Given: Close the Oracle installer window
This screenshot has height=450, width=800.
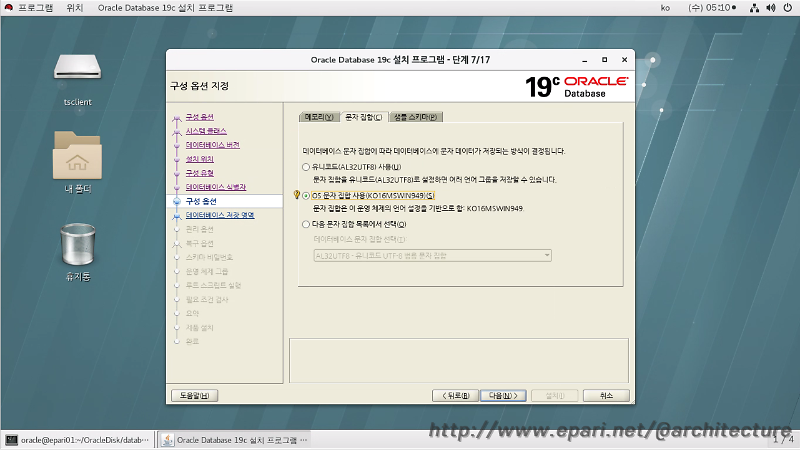Looking at the screenshot, I should (624, 60).
